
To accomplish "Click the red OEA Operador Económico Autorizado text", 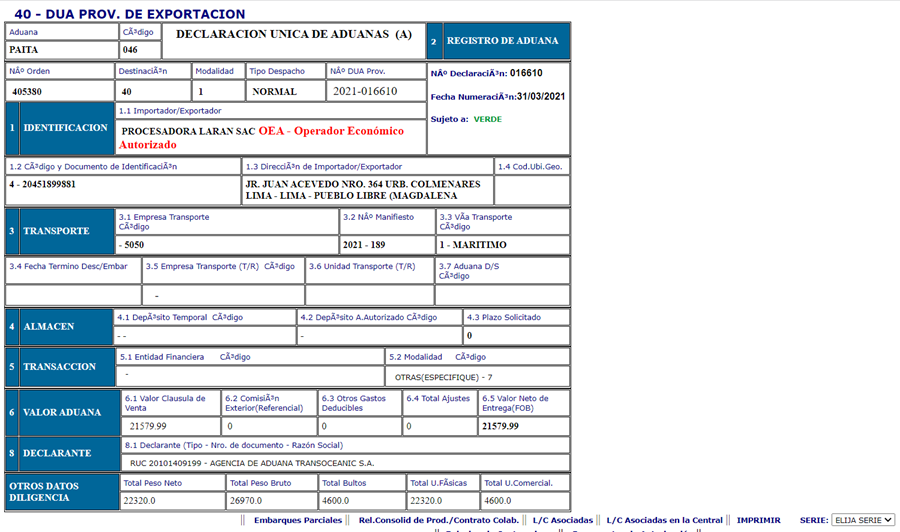I will [261, 138].
